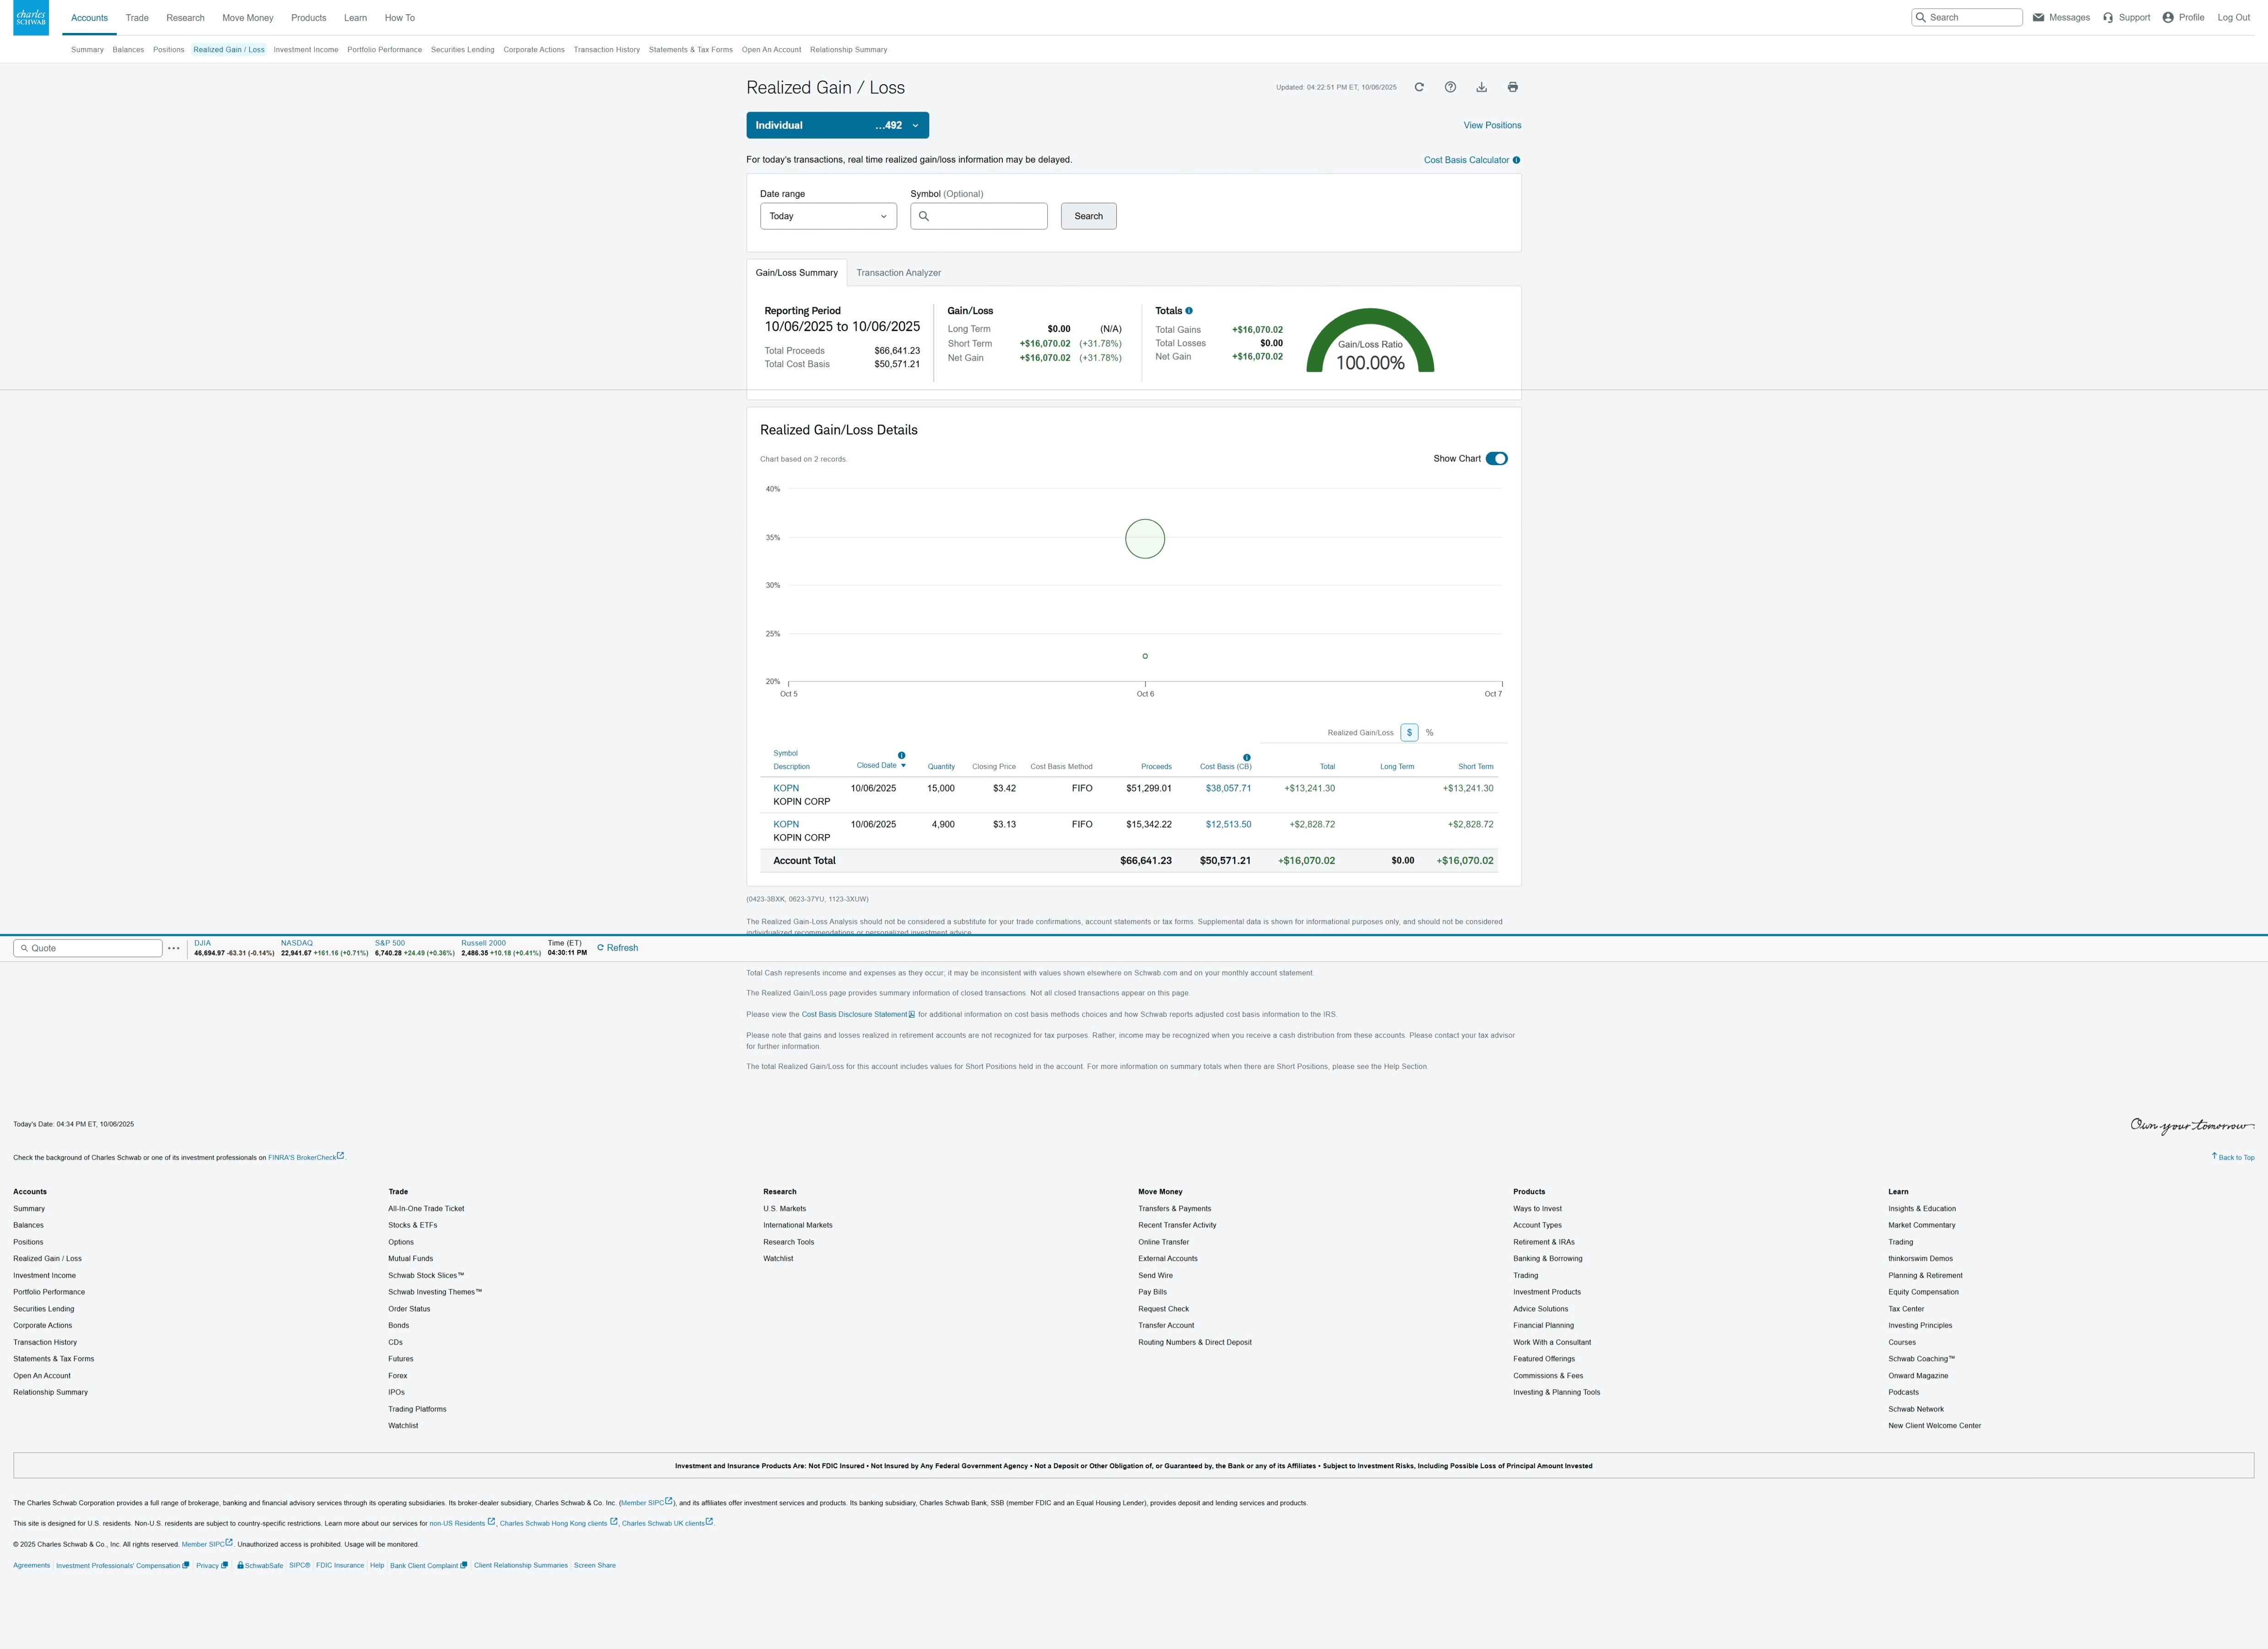Sort by Closed Date column arrow
Image resolution: width=2268 pixels, height=1649 pixels.
tap(903, 766)
